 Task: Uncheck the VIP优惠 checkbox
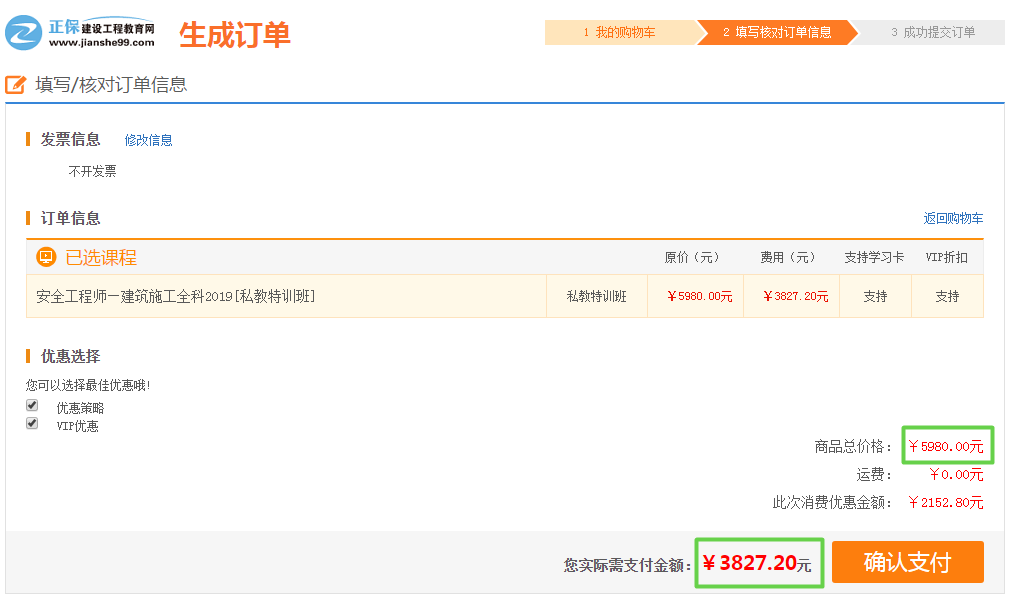click(32, 424)
